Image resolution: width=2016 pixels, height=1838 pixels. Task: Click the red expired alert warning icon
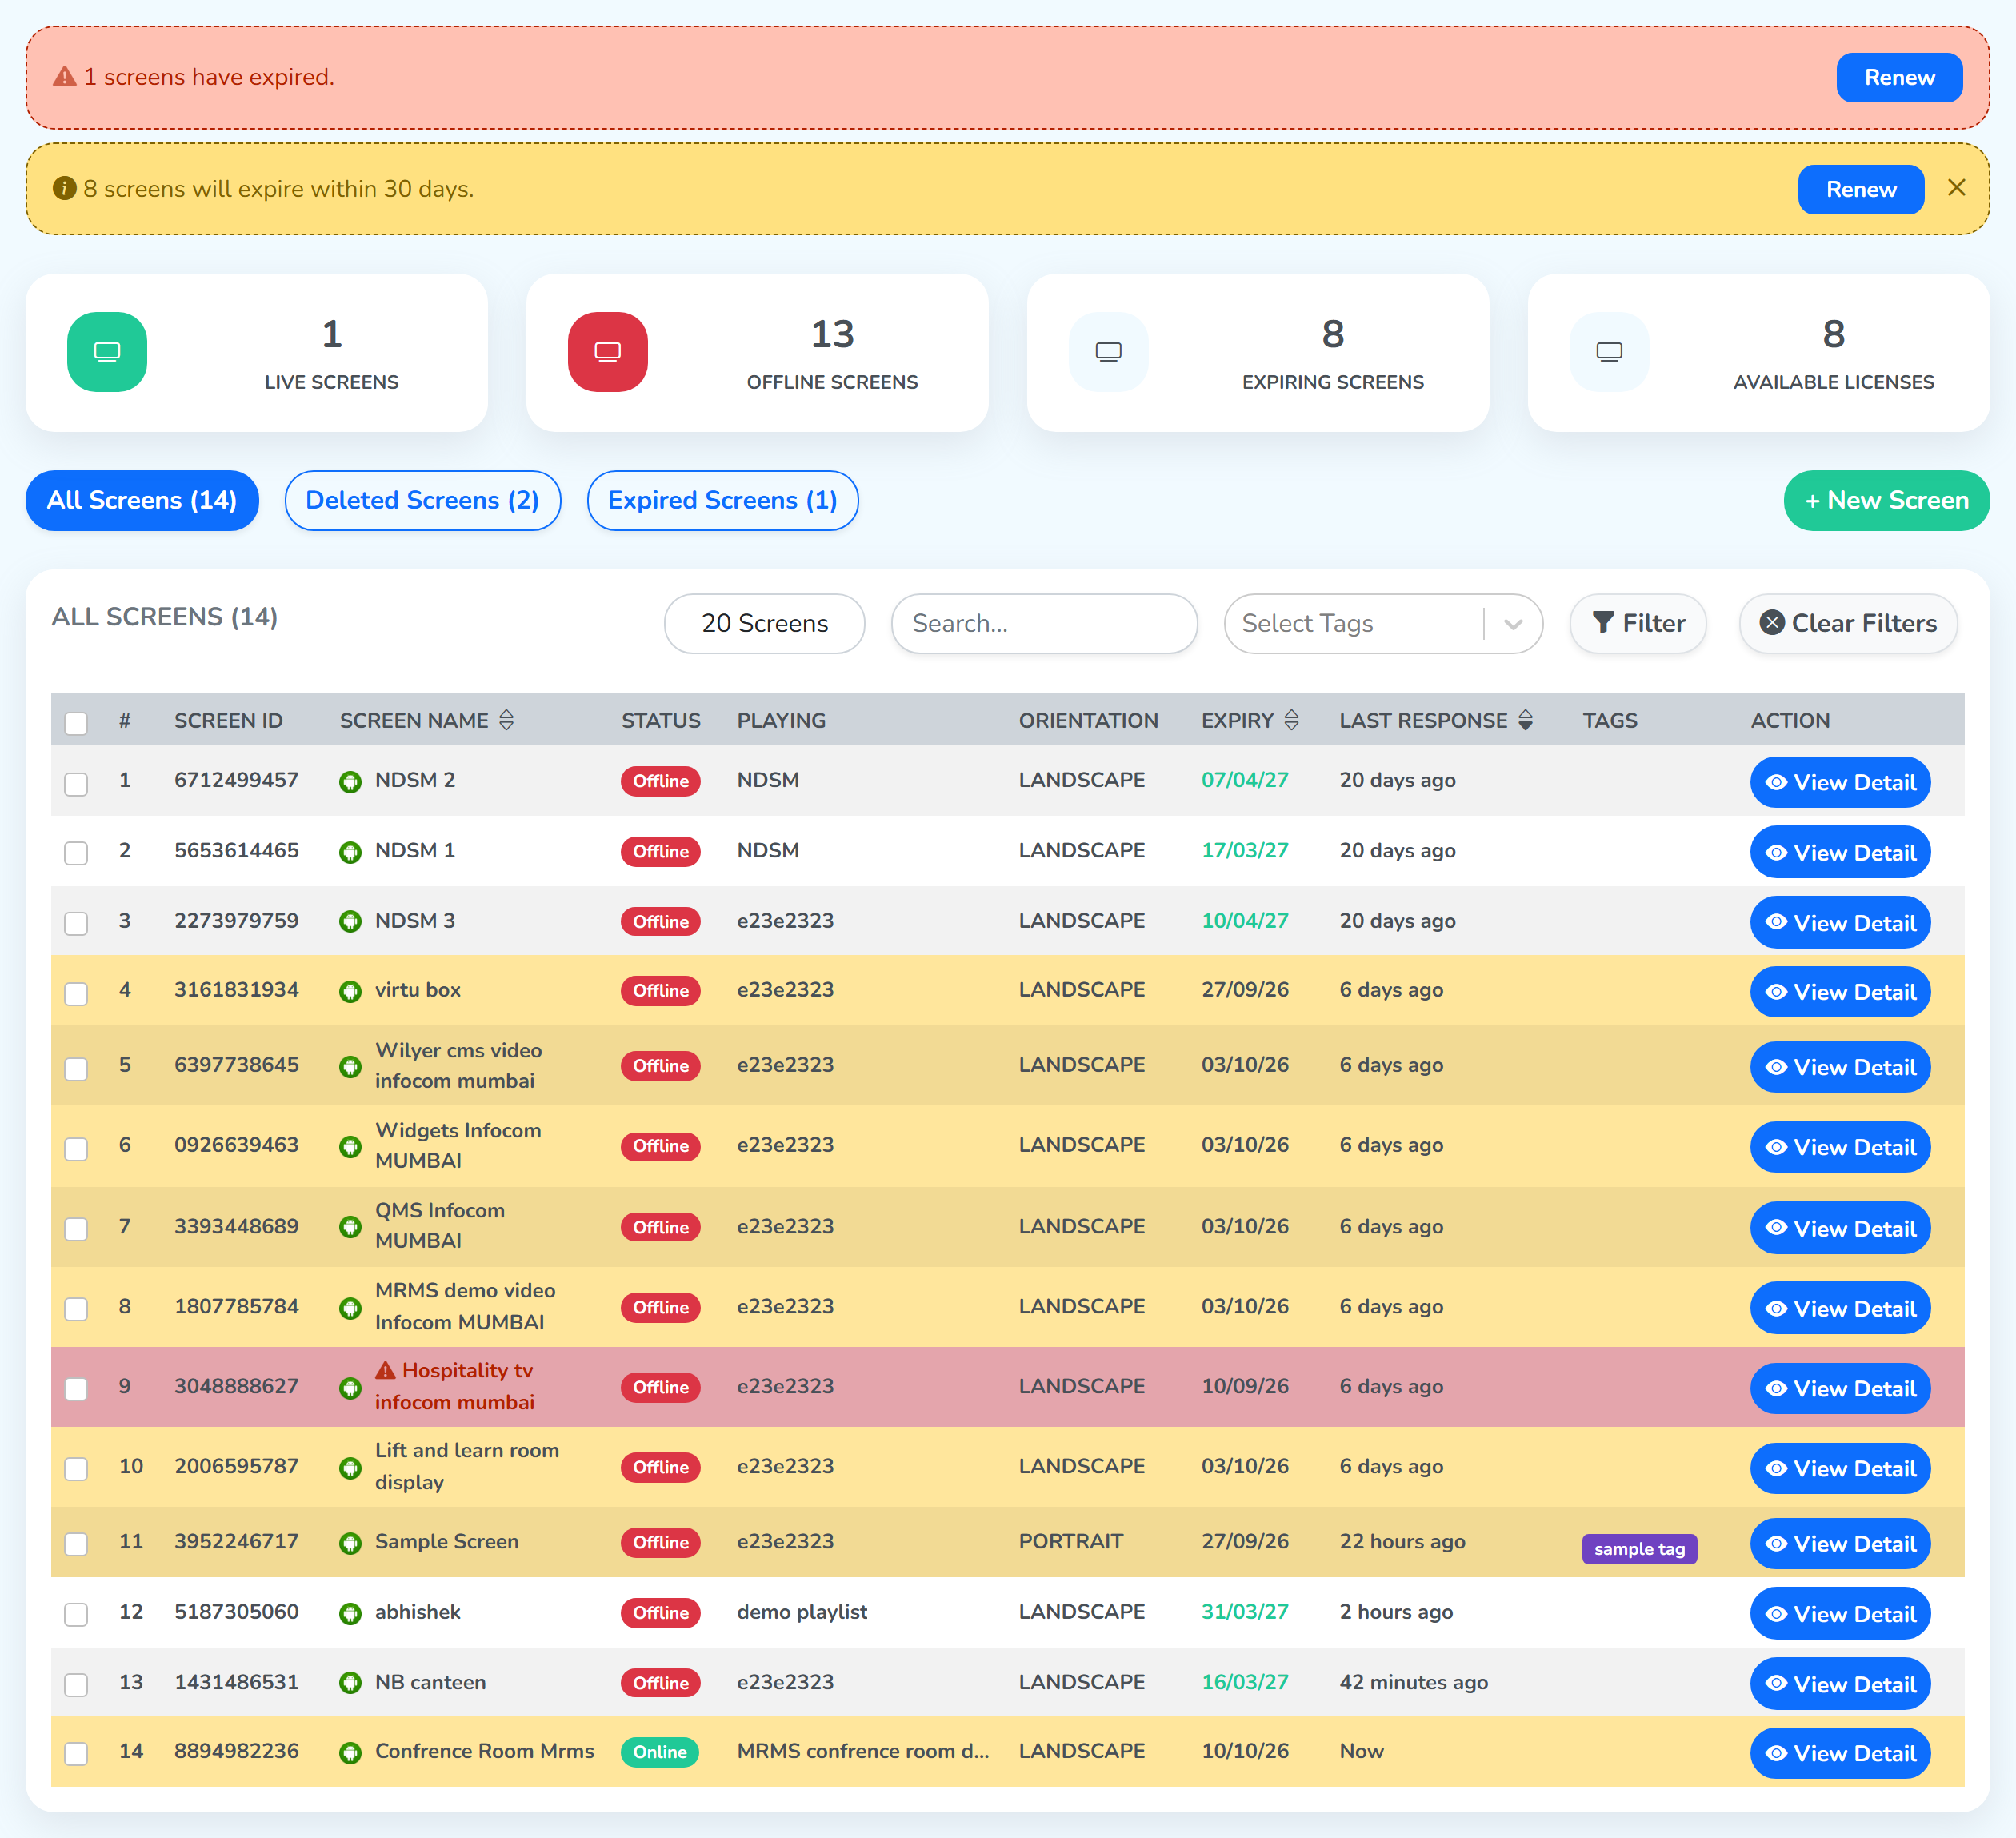click(x=65, y=77)
